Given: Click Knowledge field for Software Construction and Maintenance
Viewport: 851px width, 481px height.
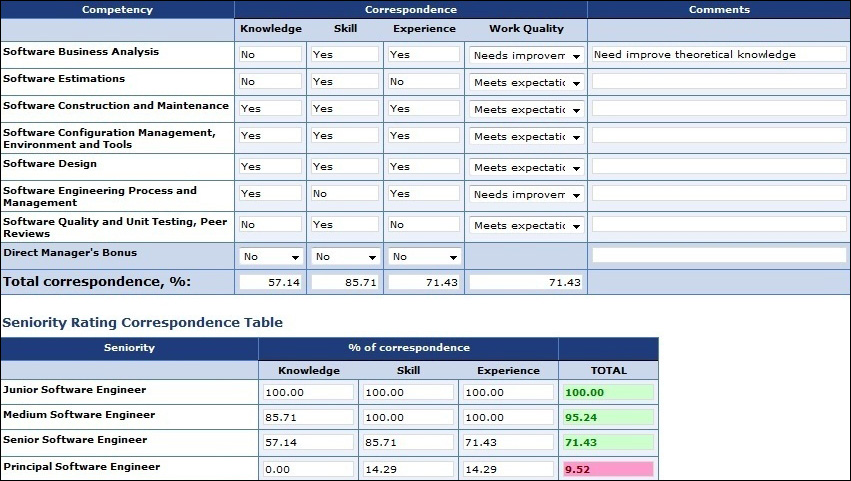Looking at the screenshot, I should point(270,109).
